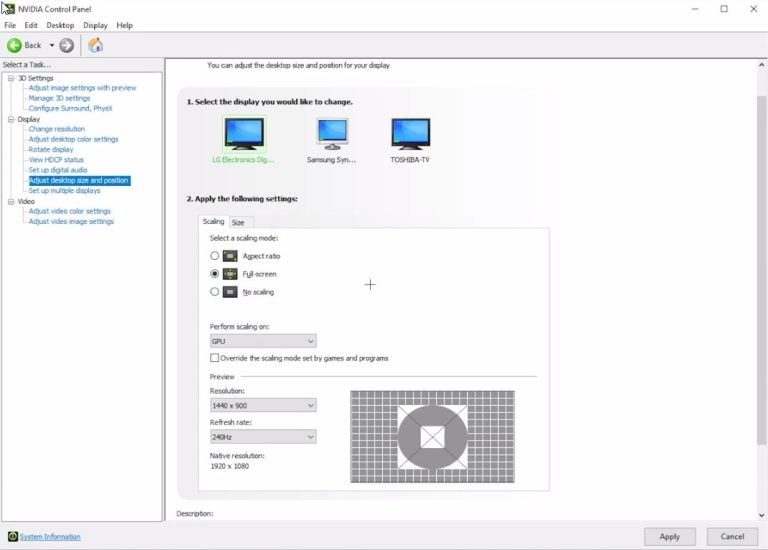Click the Apply button

(669, 537)
